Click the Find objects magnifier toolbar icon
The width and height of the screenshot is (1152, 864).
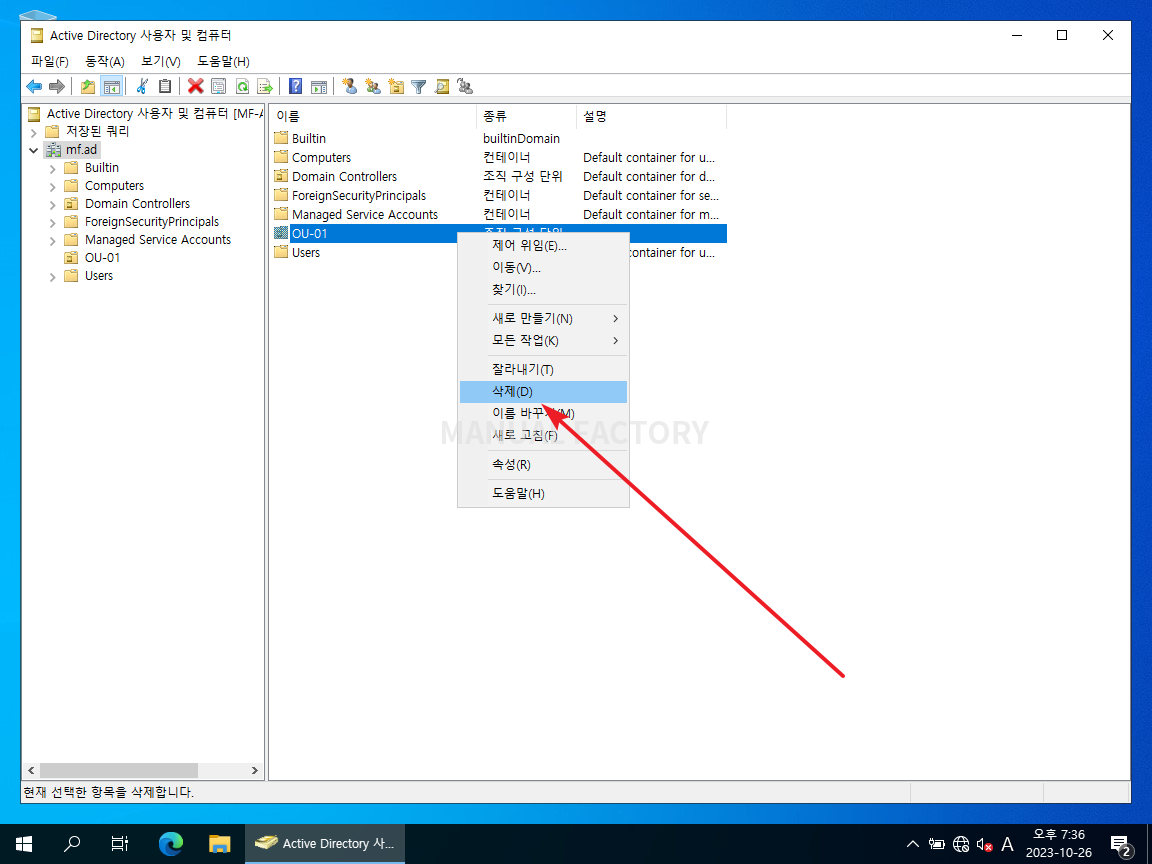click(442, 87)
